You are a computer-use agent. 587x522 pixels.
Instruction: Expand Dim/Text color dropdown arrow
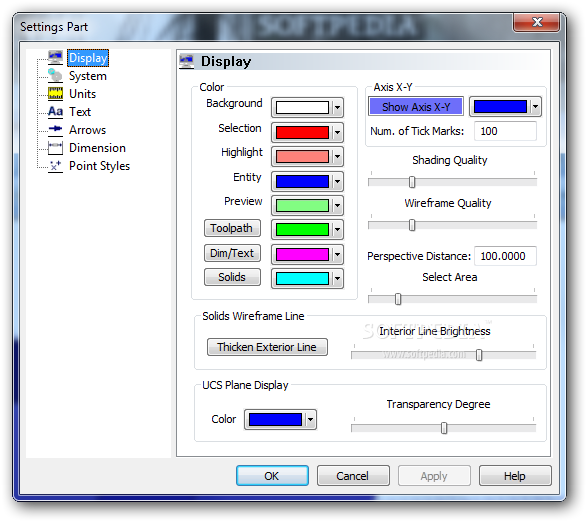[337, 255]
